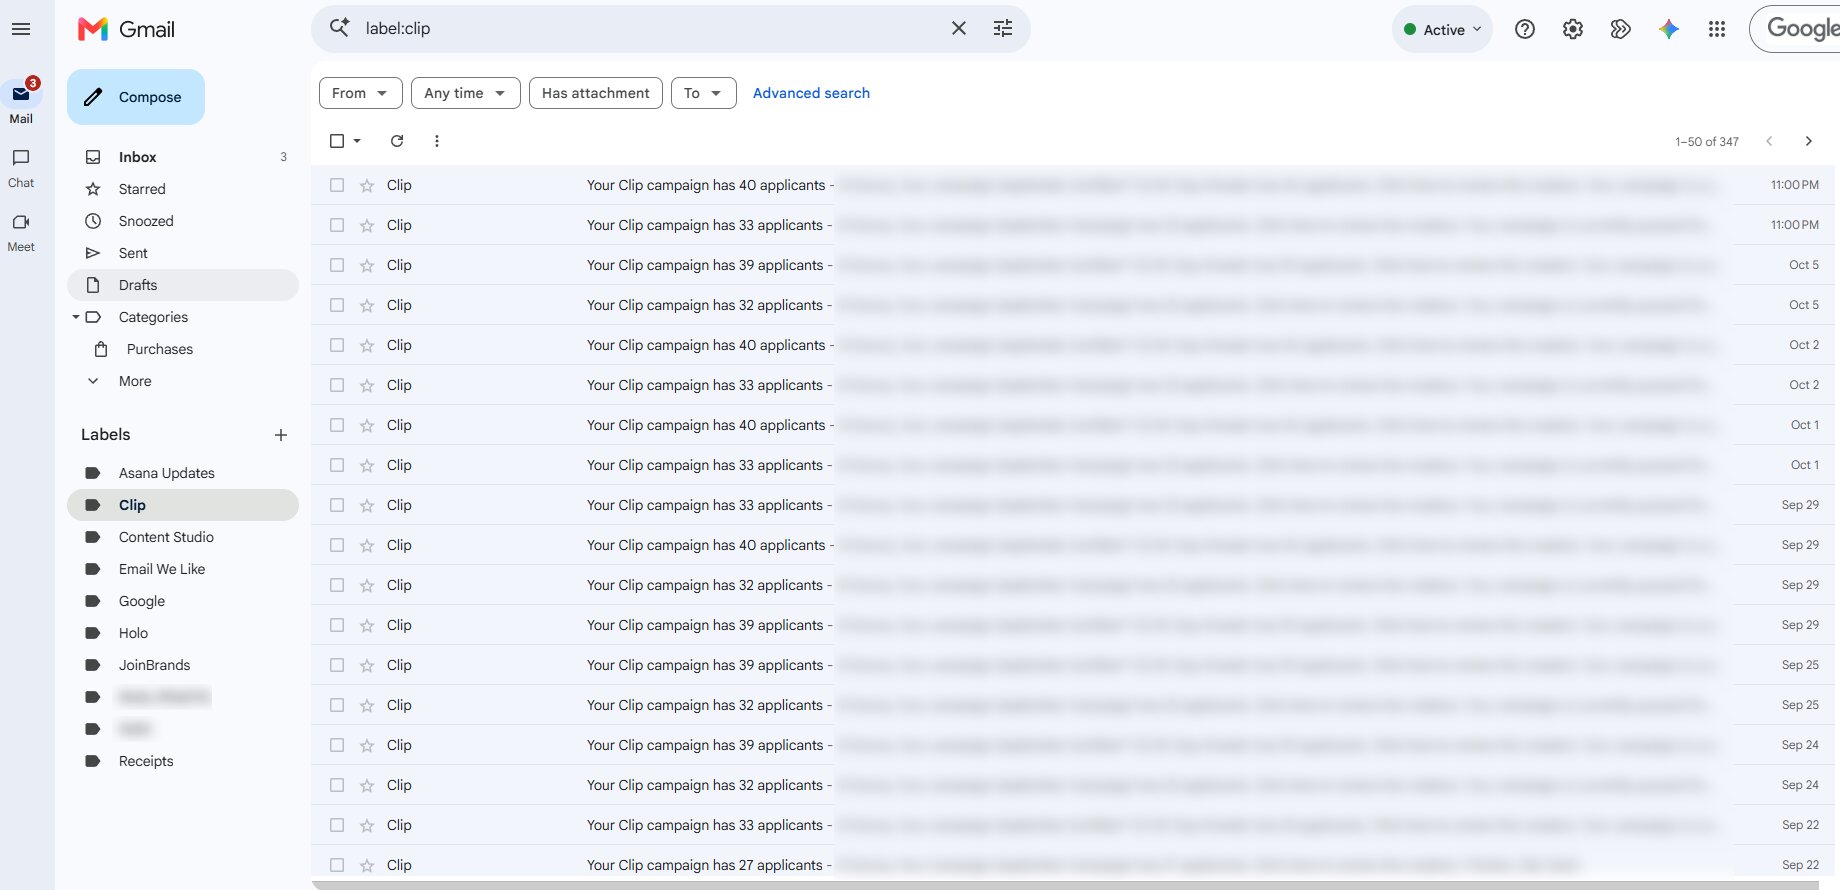Create a new label with plus icon
The height and width of the screenshot is (890, 1840).
click(281, 435)
